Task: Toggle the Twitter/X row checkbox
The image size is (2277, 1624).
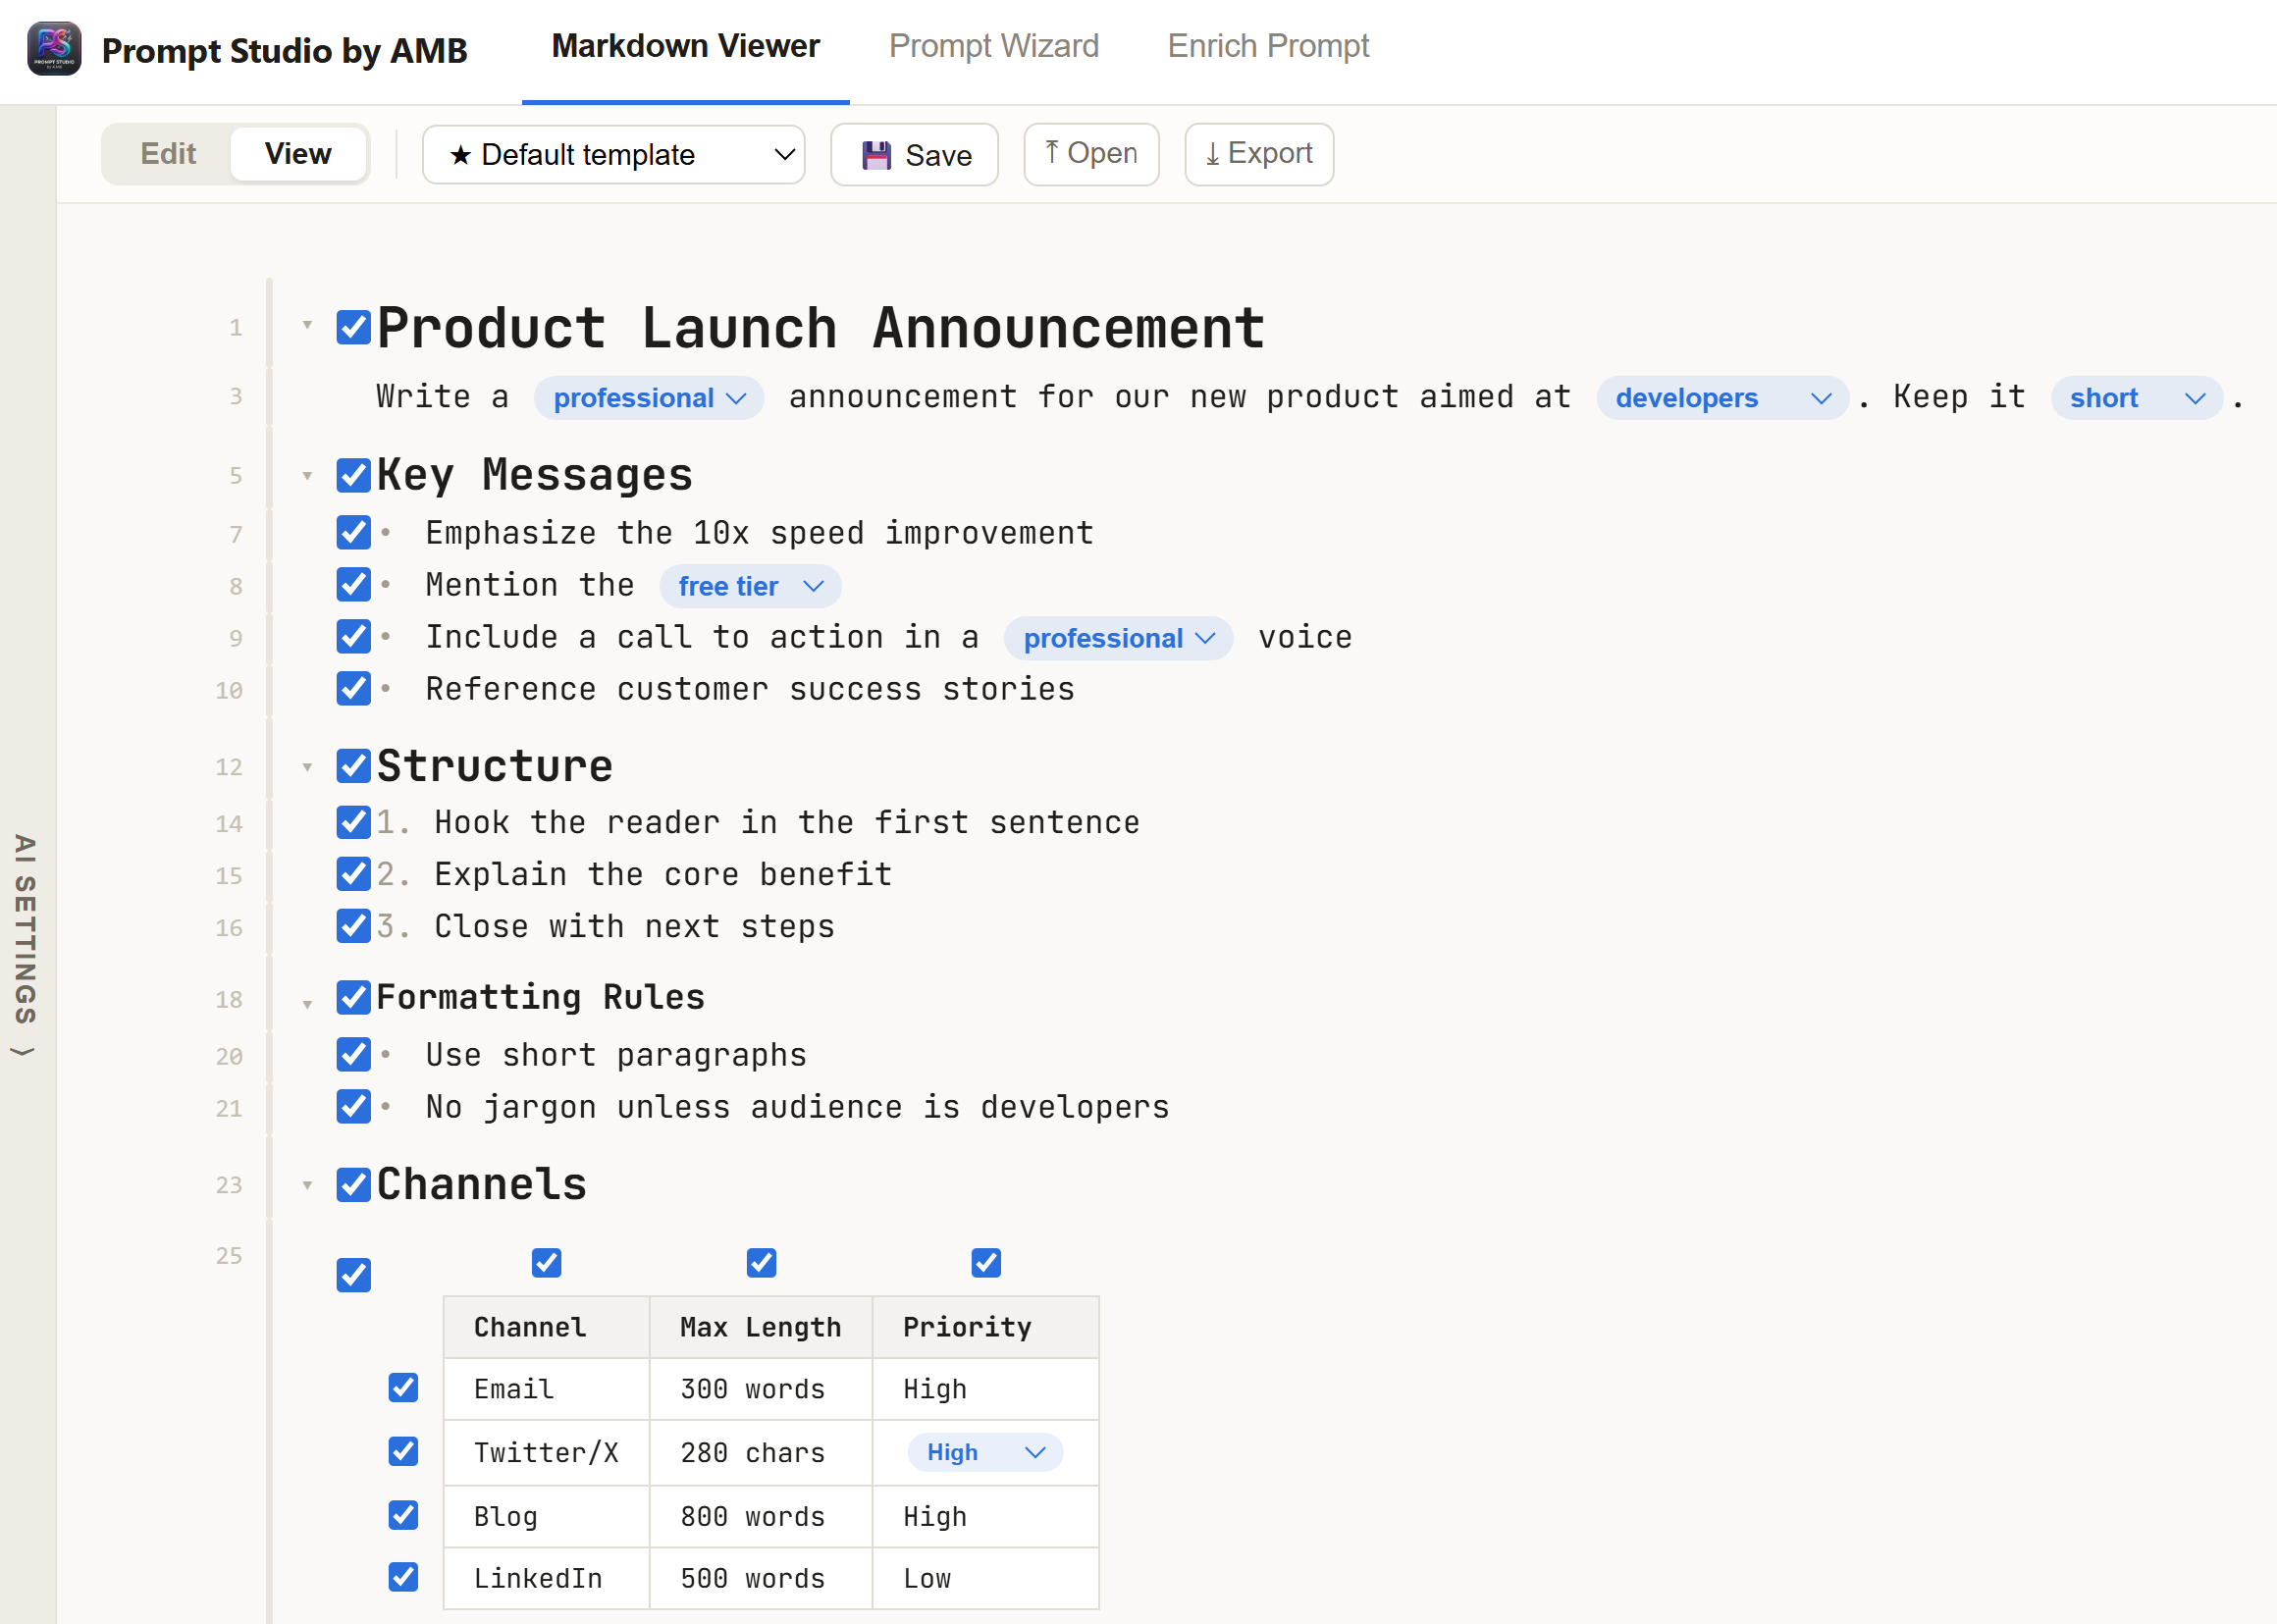Action: coord(403,1451)
